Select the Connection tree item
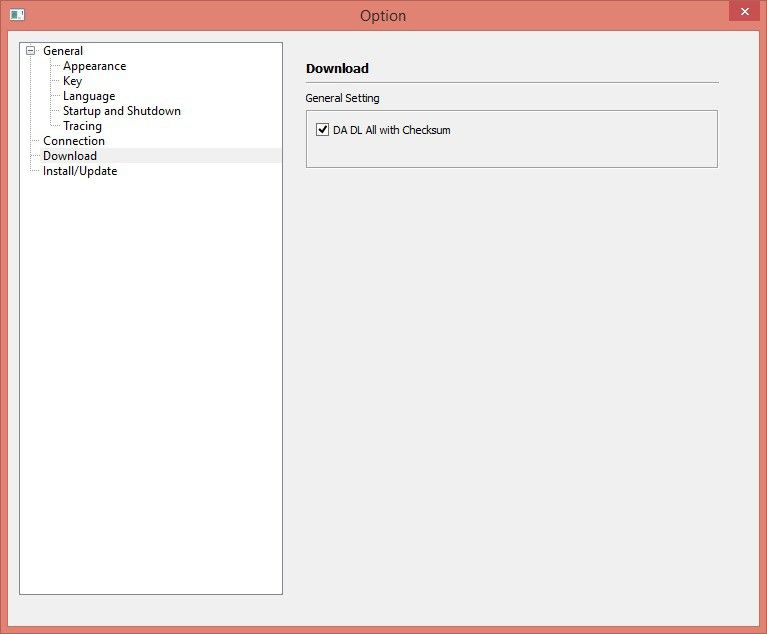 [74, 141]
